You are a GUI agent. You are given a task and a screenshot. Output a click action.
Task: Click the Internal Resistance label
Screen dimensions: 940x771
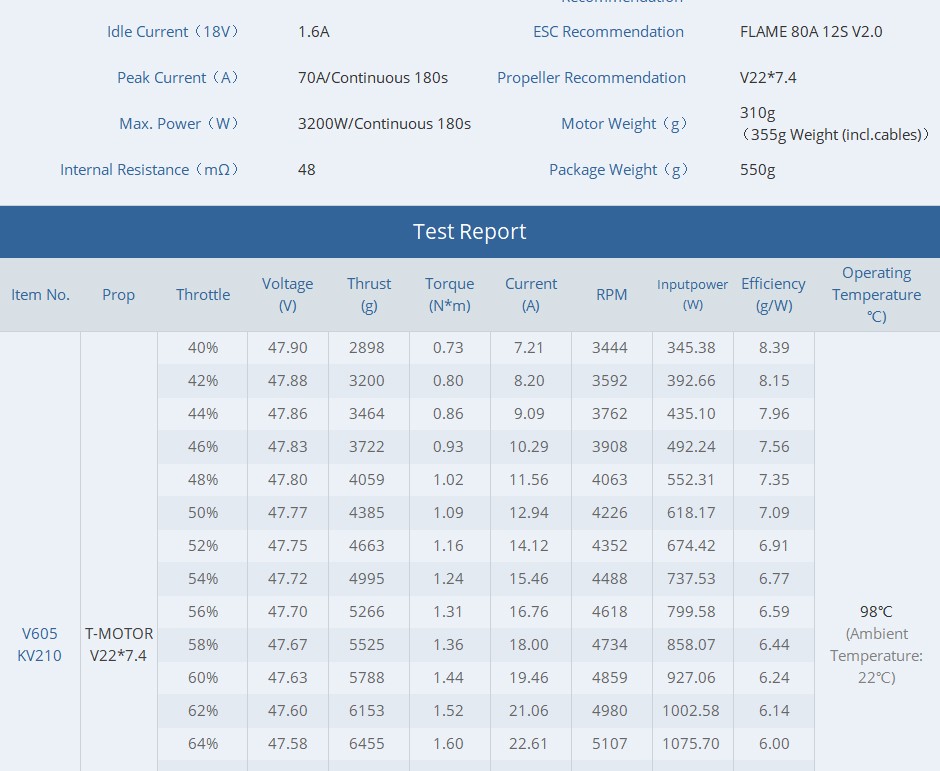150,170
